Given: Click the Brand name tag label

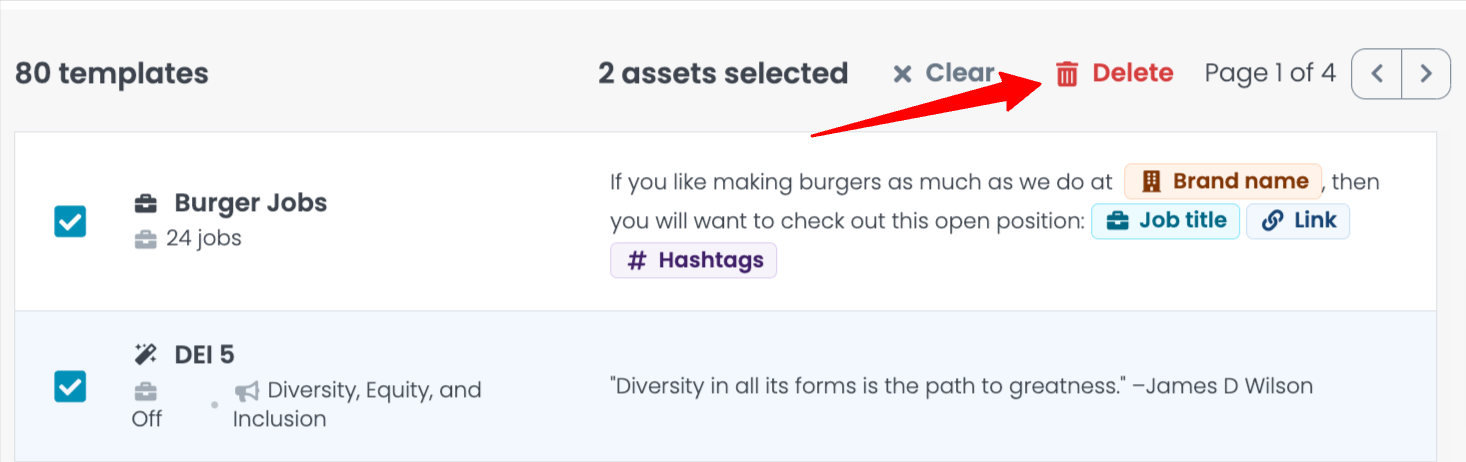Looking at the screenshot, I should [x=1240, y=181].
